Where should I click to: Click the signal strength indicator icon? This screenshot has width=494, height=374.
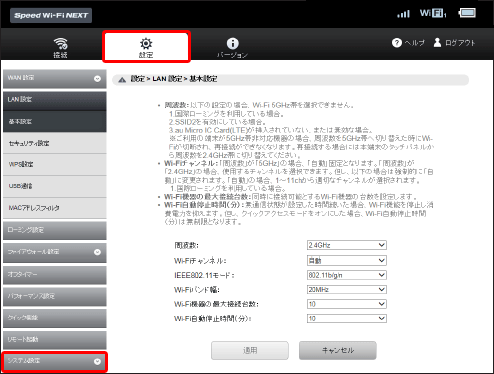pos(403,14)
